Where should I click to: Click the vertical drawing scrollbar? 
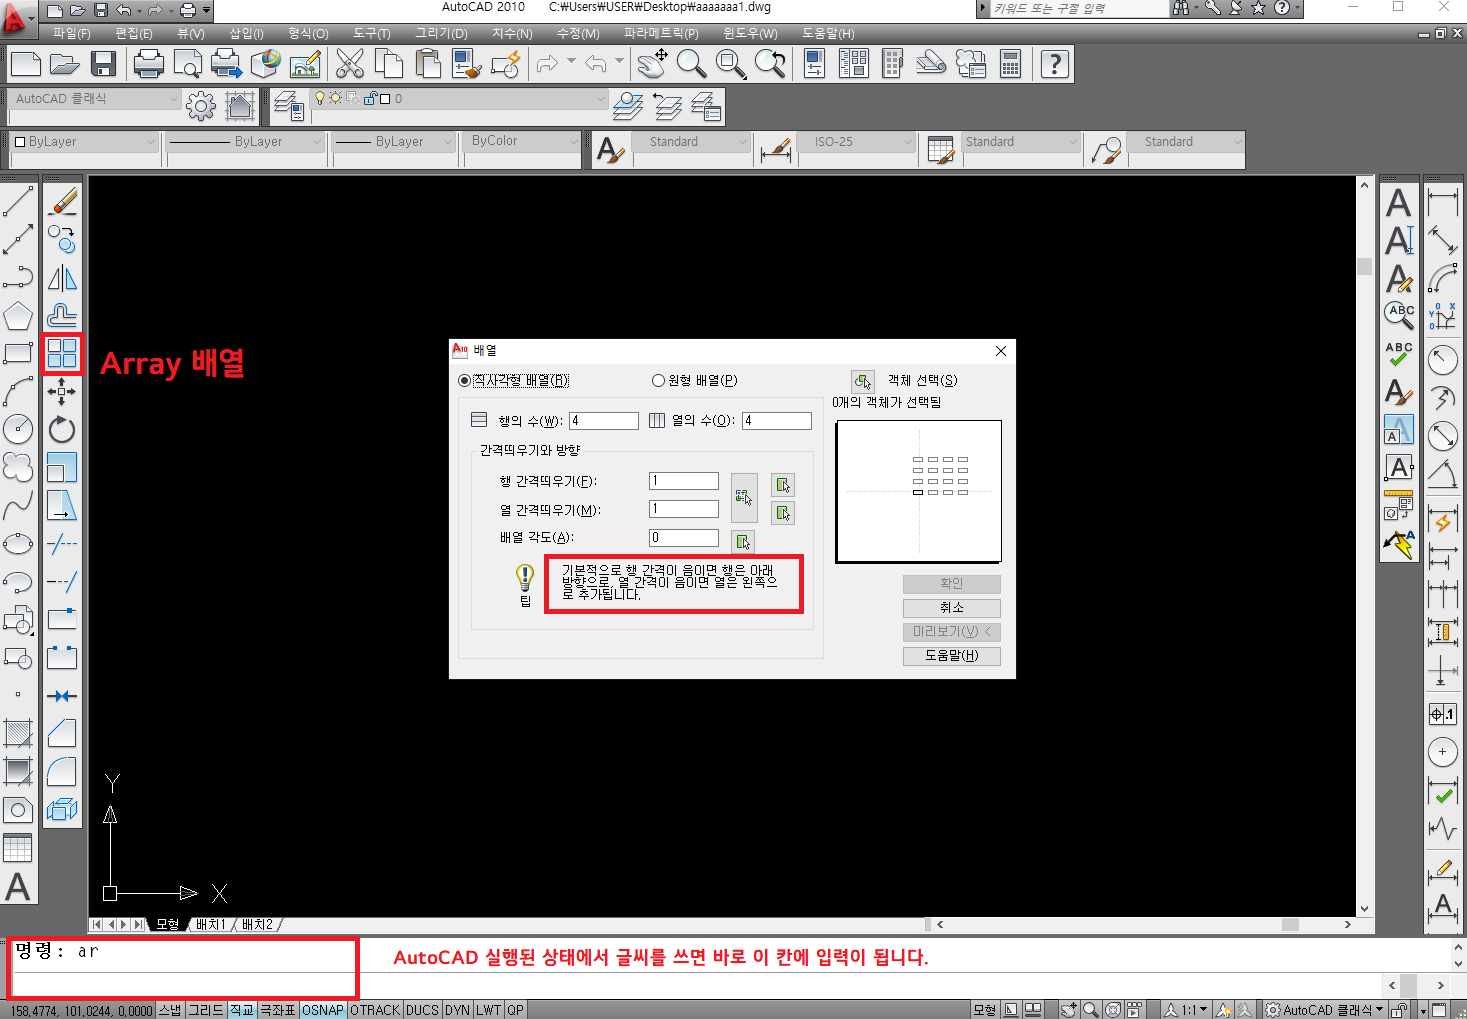coord(1364,545)
